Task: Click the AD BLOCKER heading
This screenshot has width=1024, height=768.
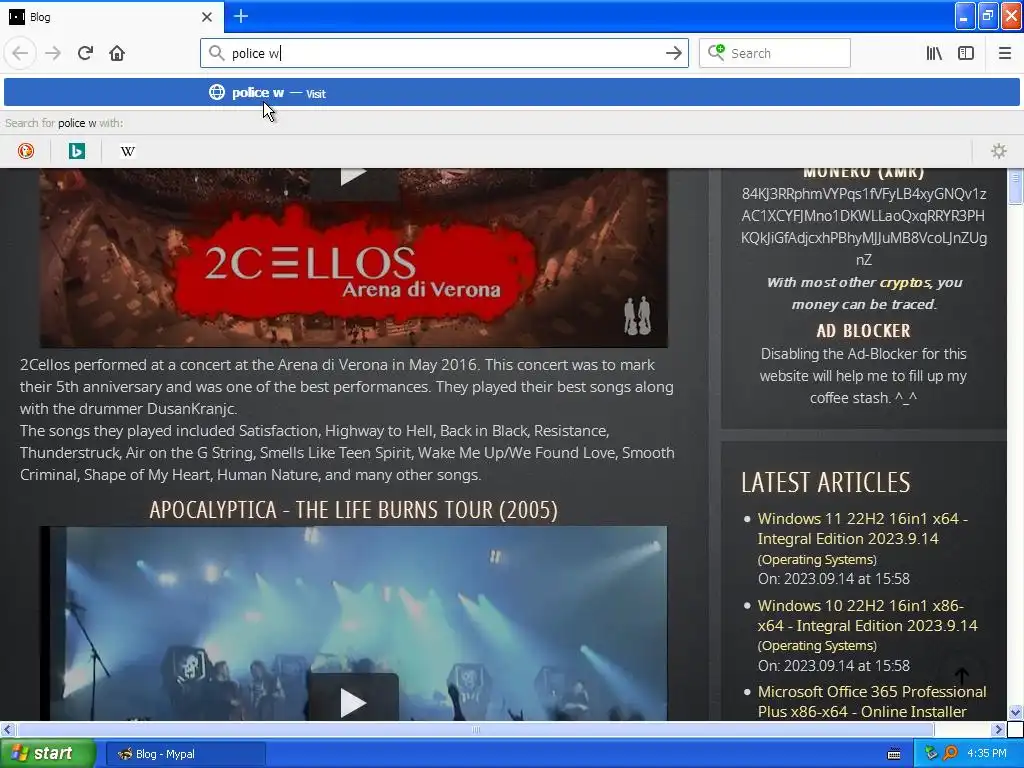Action: coord(863,330)
